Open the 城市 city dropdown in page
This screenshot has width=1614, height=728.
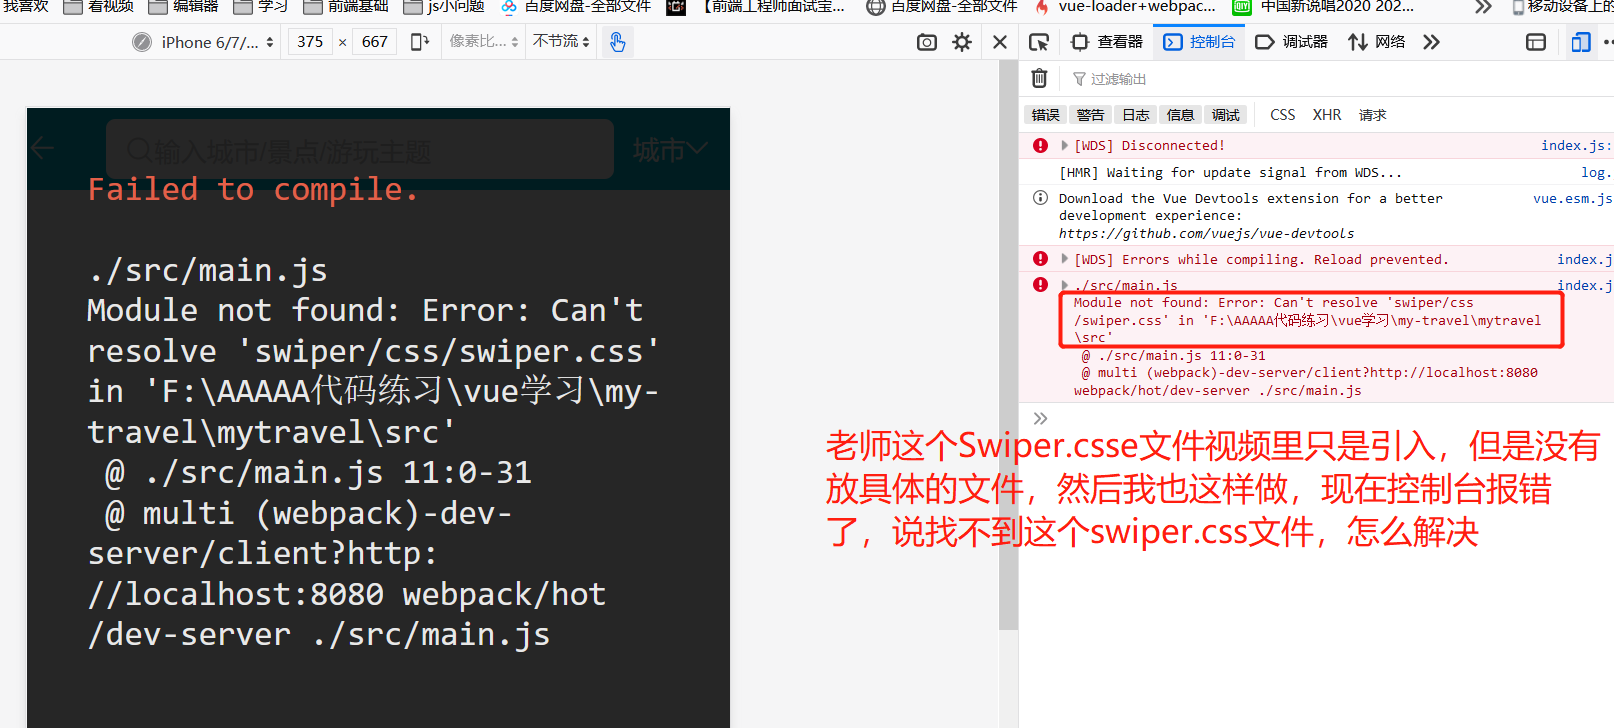pyautogui.click(x=670, y=150)
